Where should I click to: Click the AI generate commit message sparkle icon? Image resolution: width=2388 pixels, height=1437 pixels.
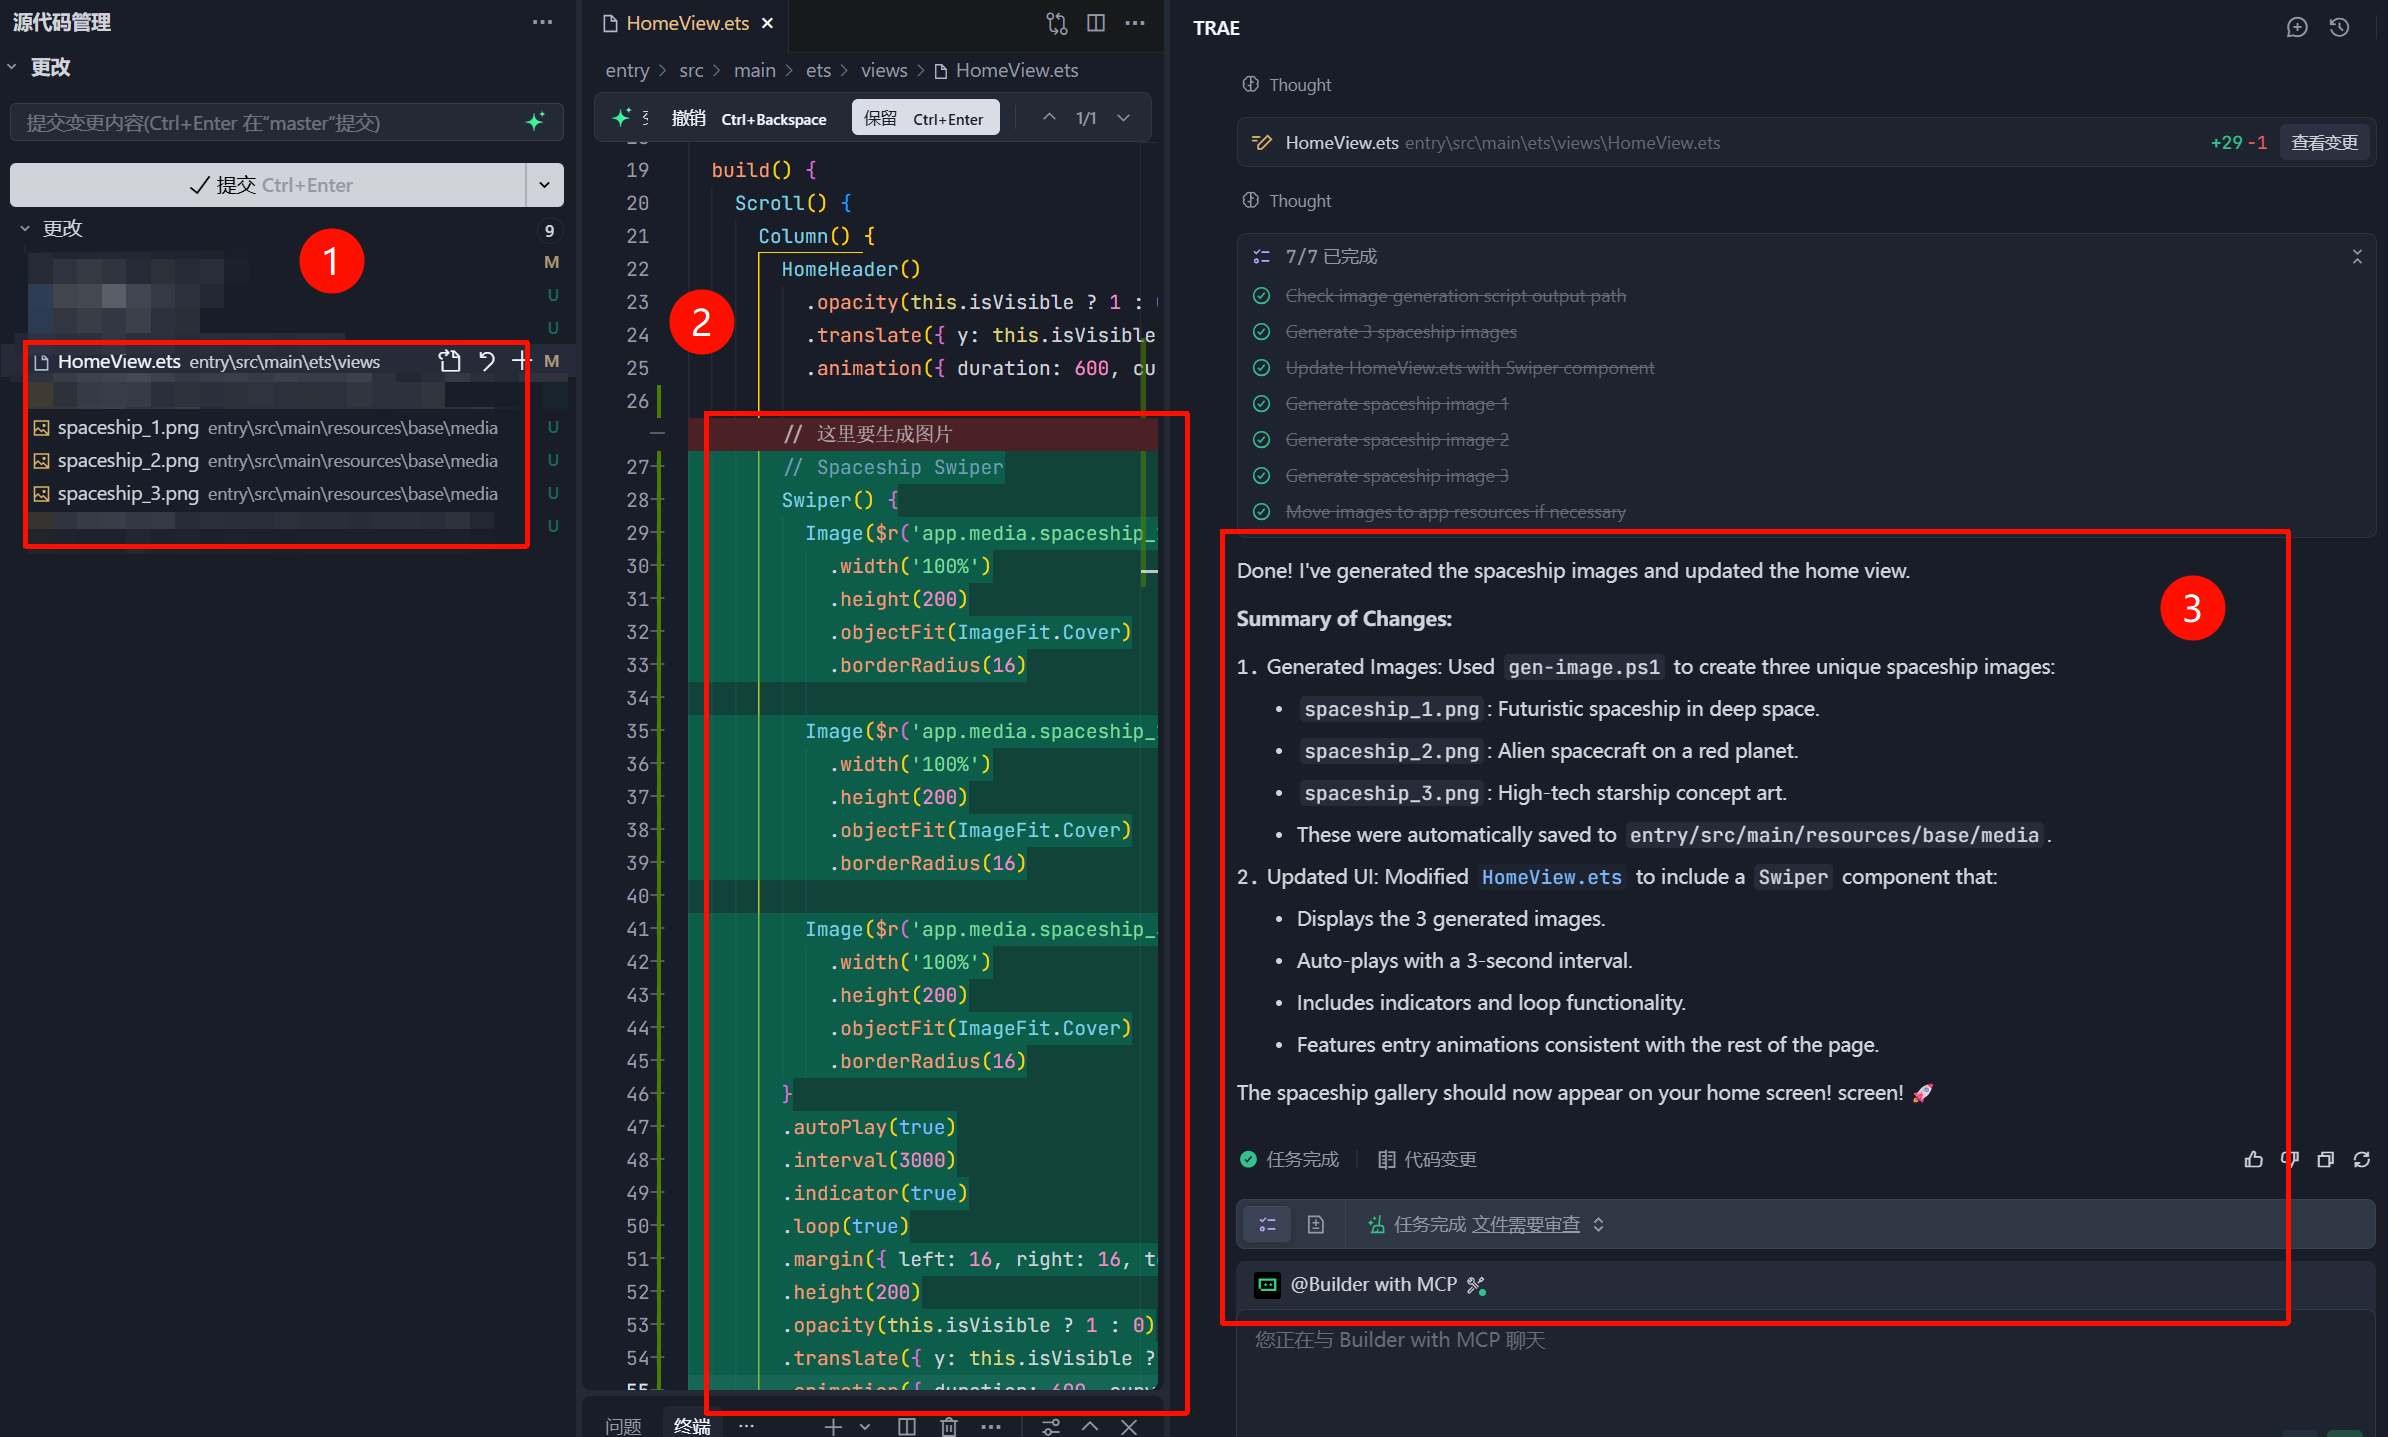point(535,122)
